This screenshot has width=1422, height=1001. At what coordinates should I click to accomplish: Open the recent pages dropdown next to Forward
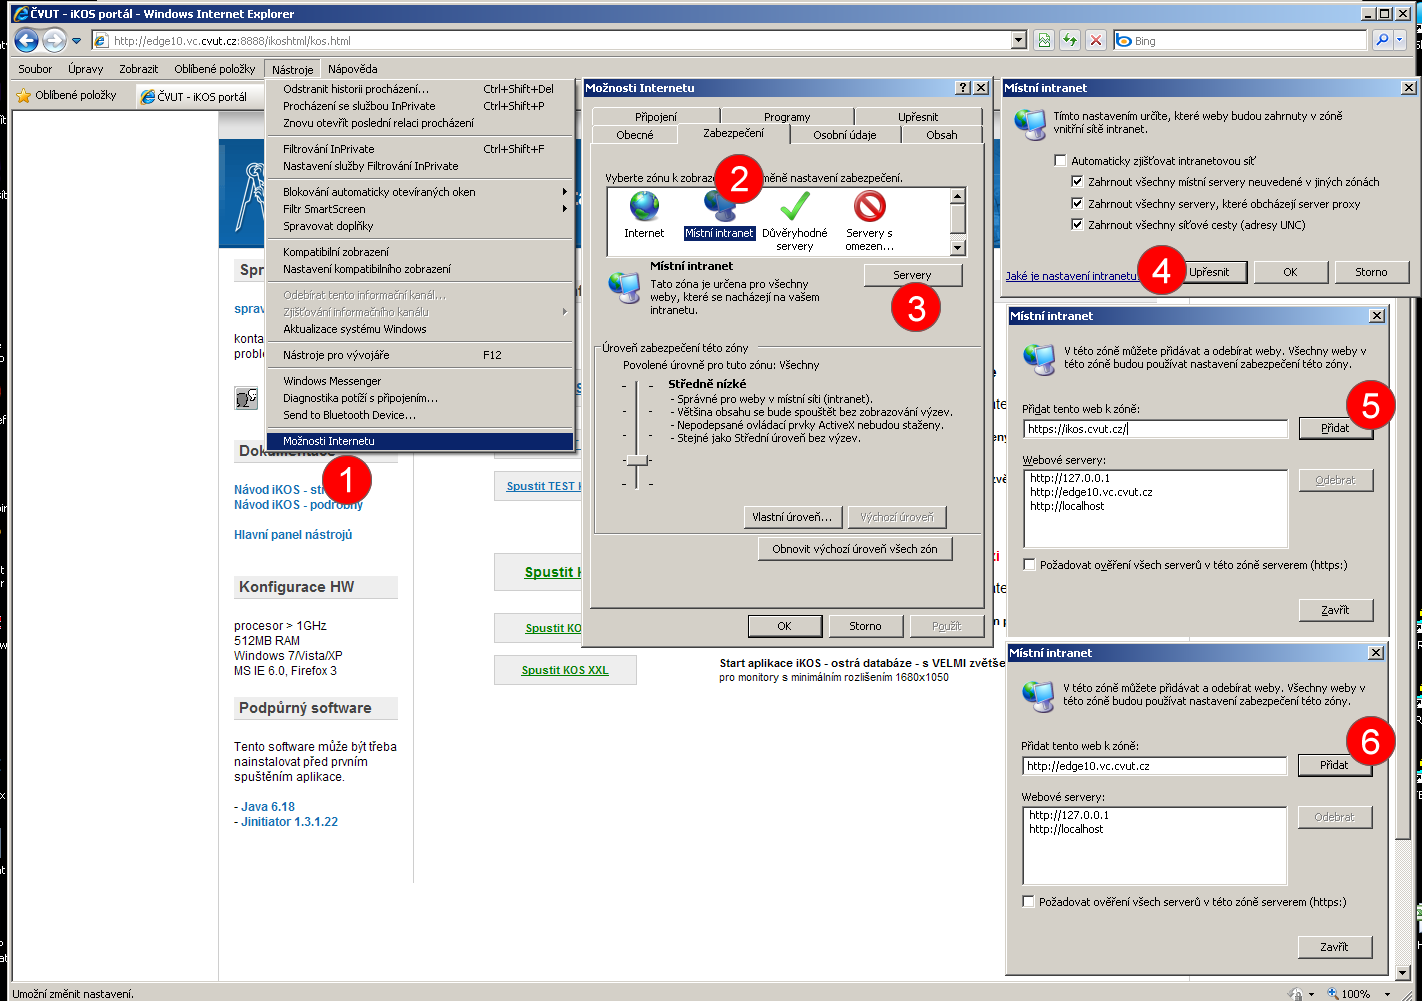[76, 41]
